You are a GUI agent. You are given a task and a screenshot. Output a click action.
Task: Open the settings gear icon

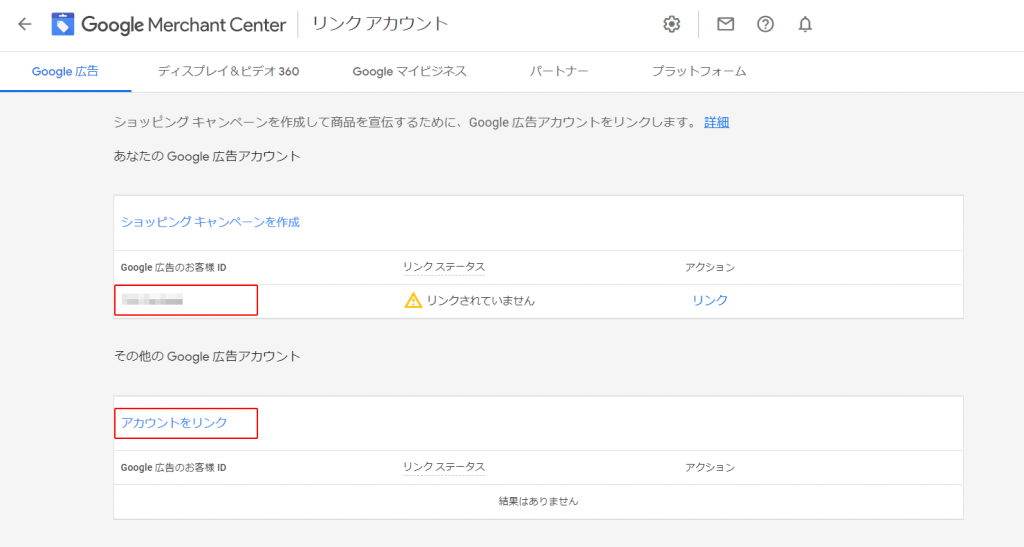tap(671, 25)
